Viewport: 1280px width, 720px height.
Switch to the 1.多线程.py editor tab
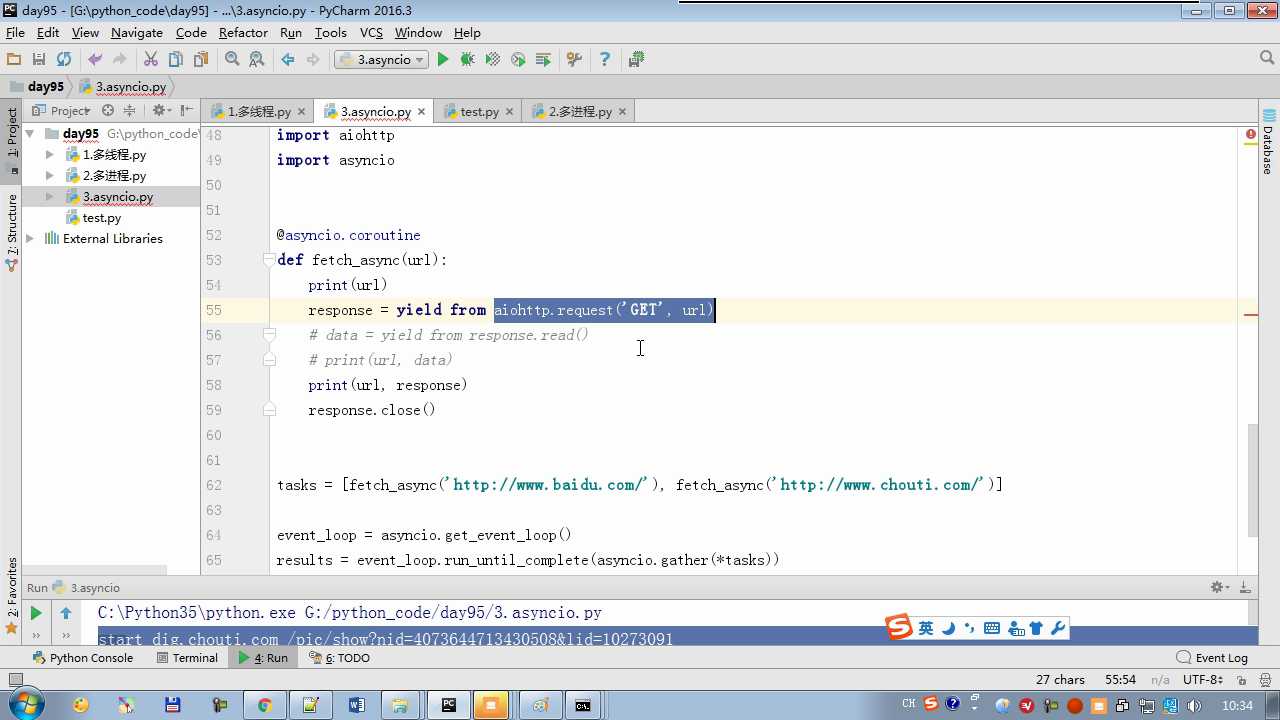258,112
